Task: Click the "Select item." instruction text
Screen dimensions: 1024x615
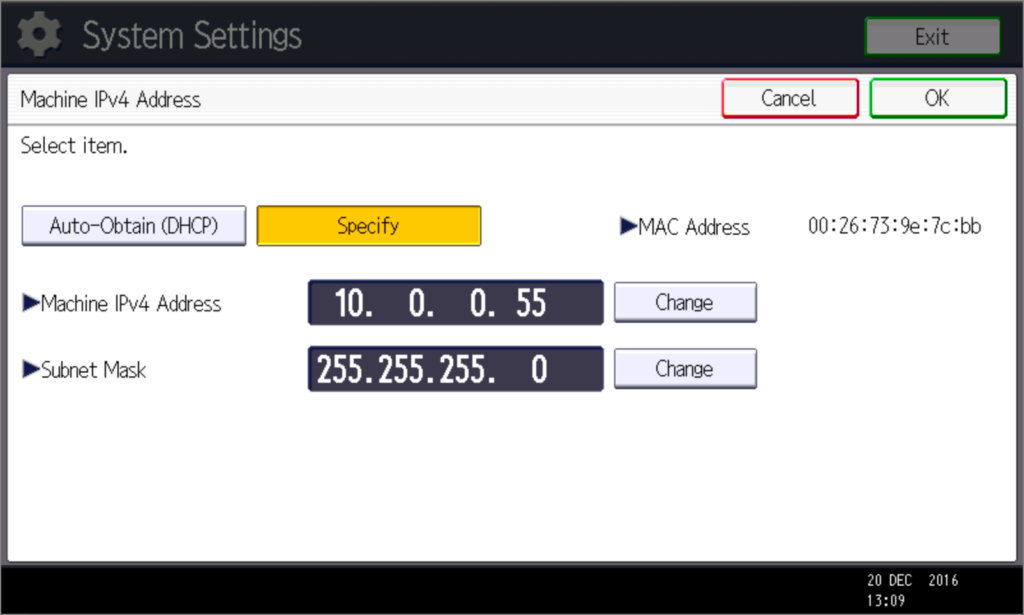Action: pos(74,147)
